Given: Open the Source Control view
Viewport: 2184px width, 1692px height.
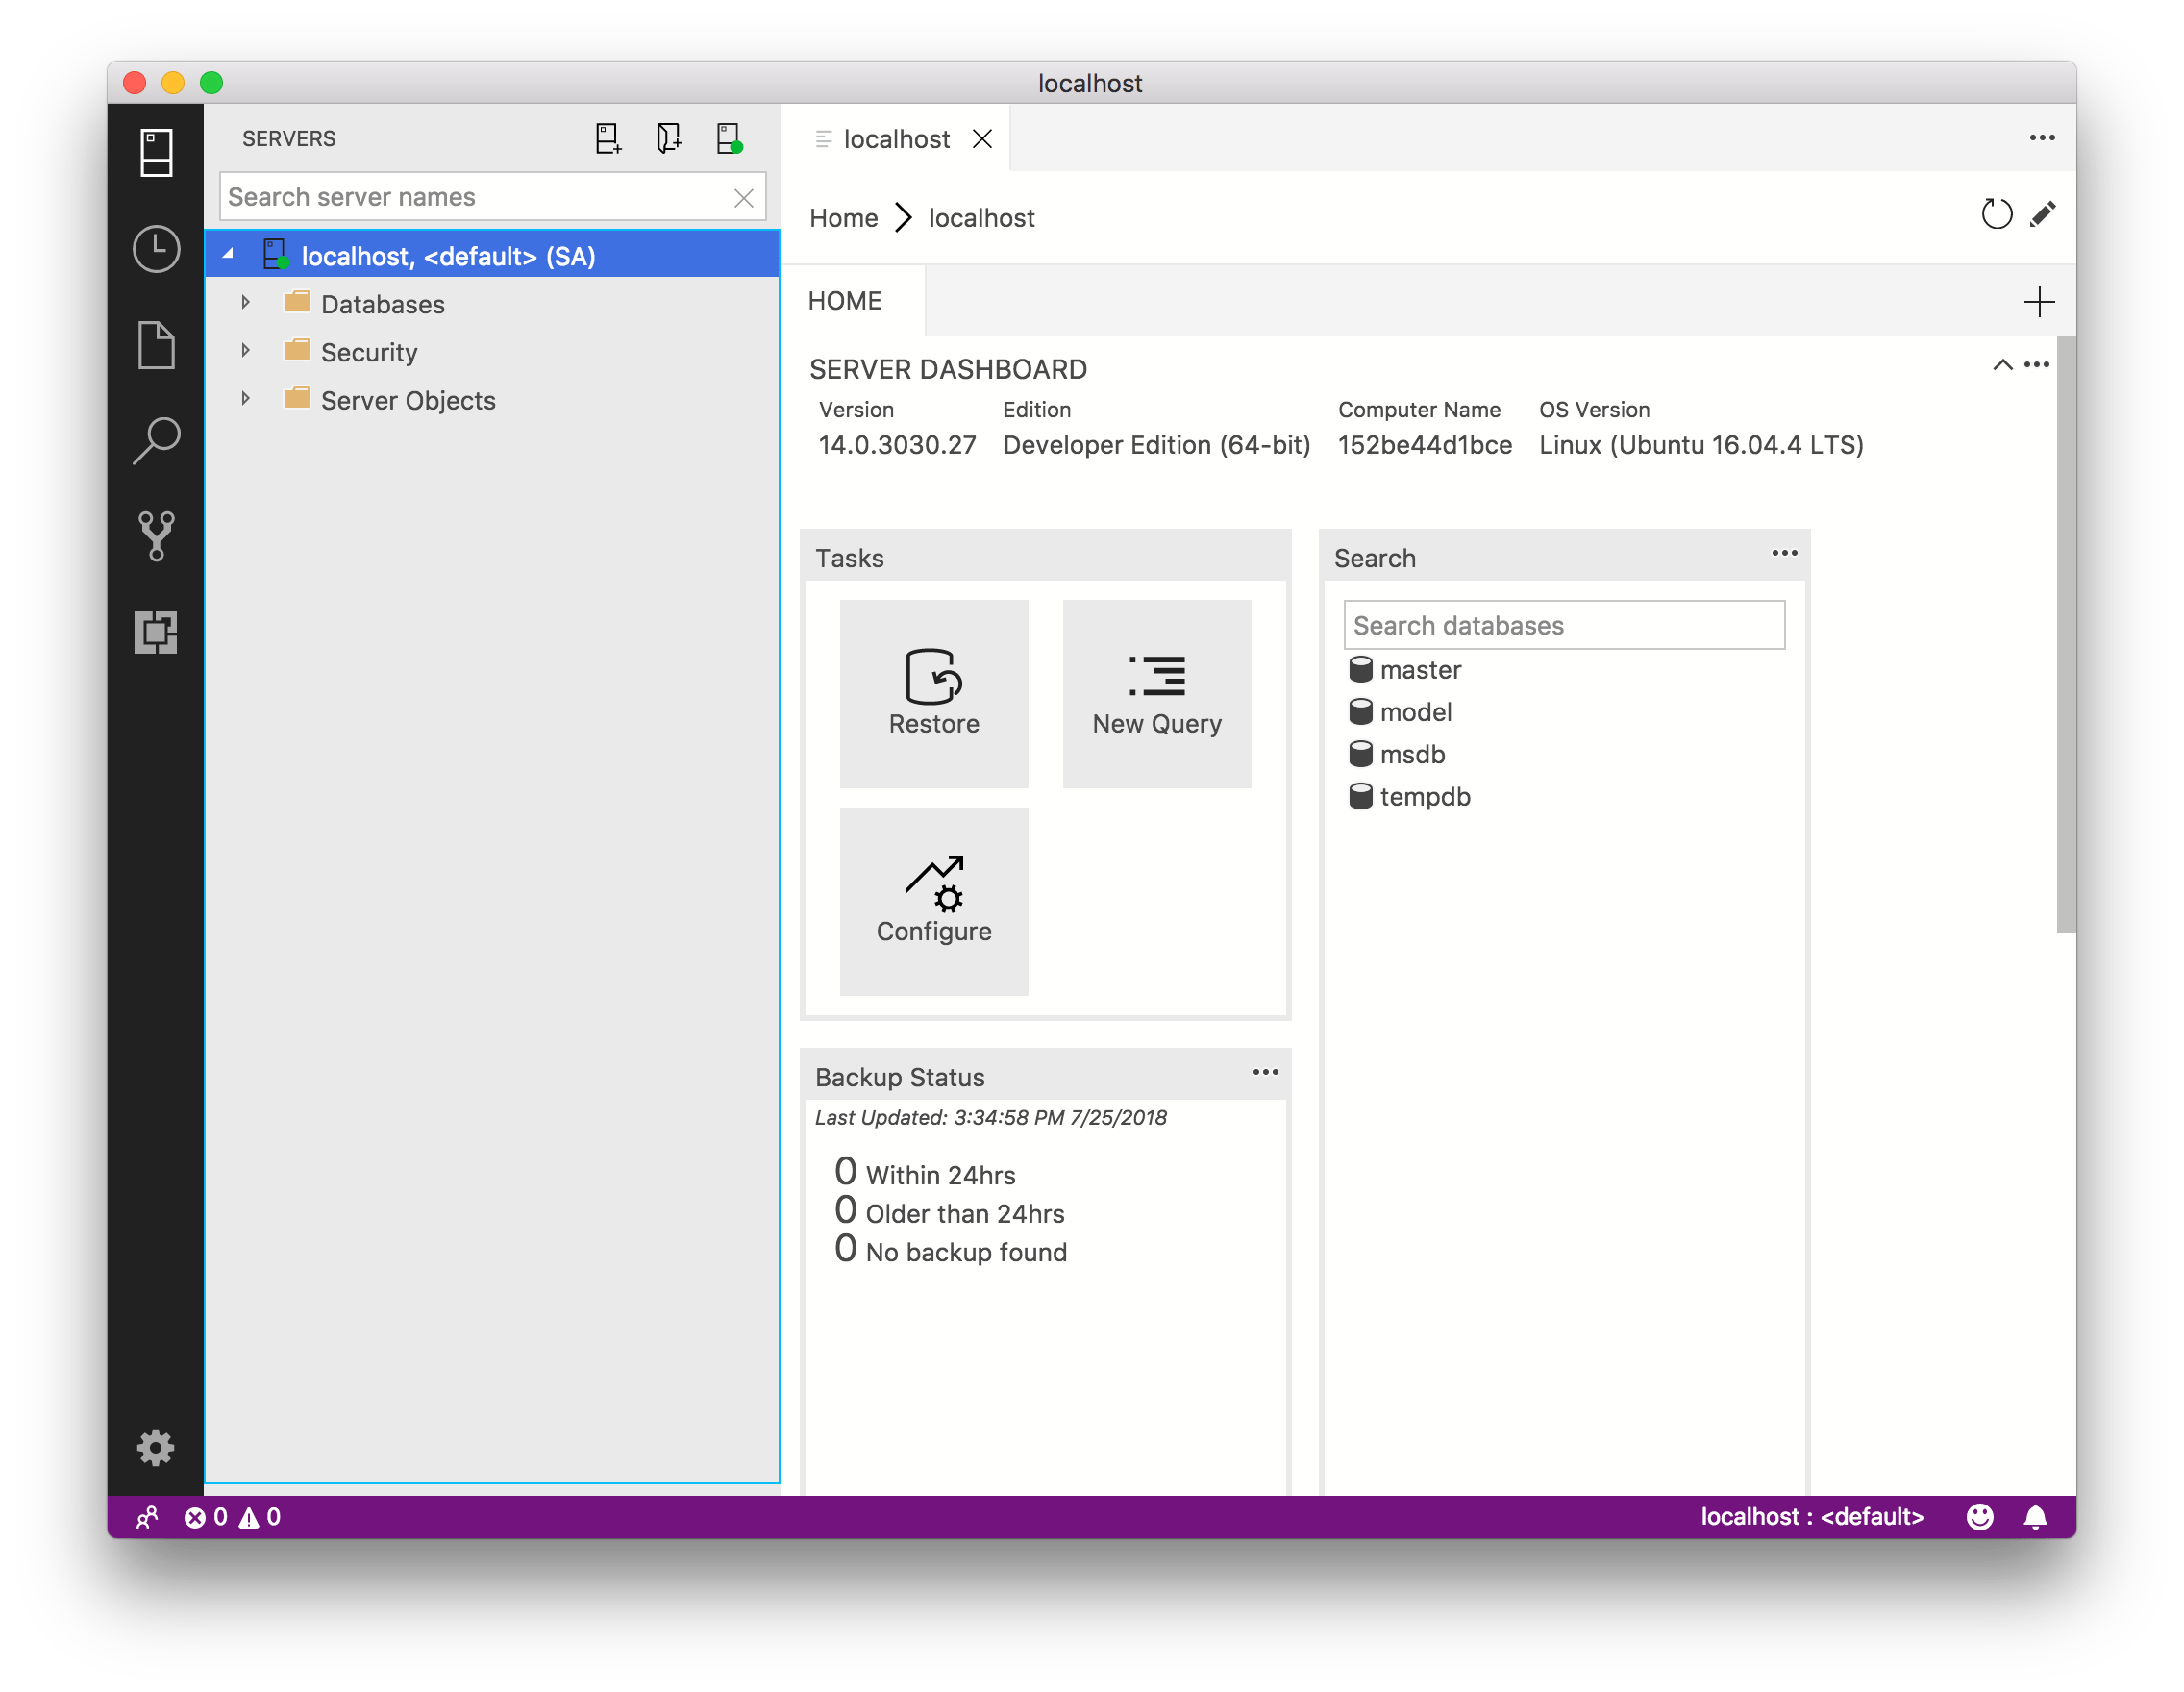Looking at the screenshot, I should (156, 536).
